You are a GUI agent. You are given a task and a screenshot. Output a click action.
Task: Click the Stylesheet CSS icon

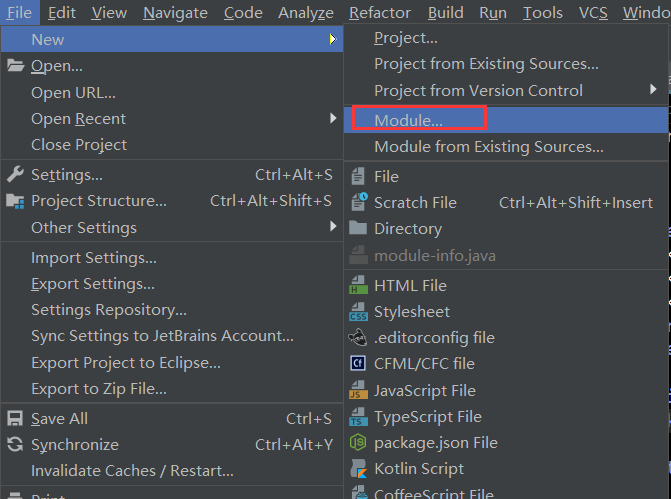click(x=358, y=312)
